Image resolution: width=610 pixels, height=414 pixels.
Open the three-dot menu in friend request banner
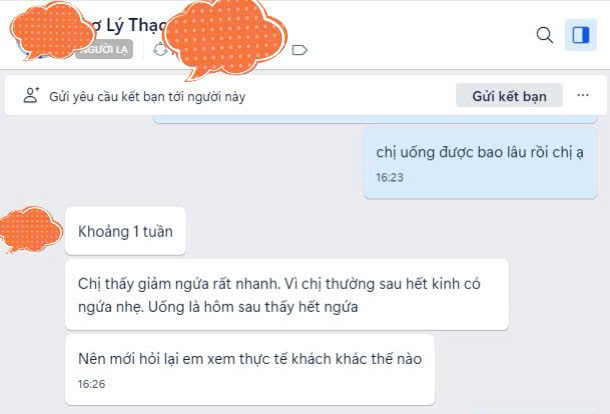point(582,95)
